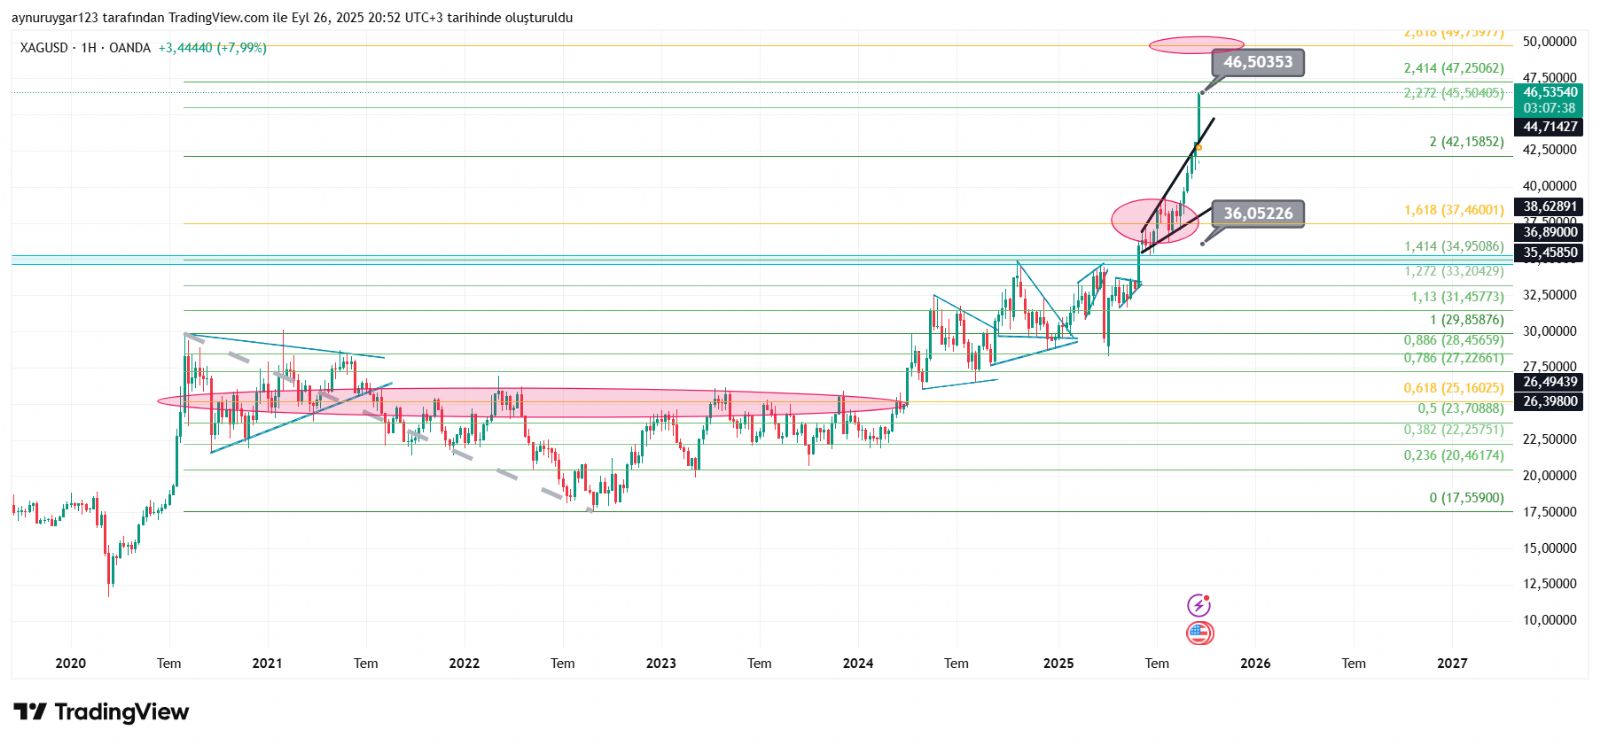Click the 44,71427 price axis label

click(x=1549, y=127)
